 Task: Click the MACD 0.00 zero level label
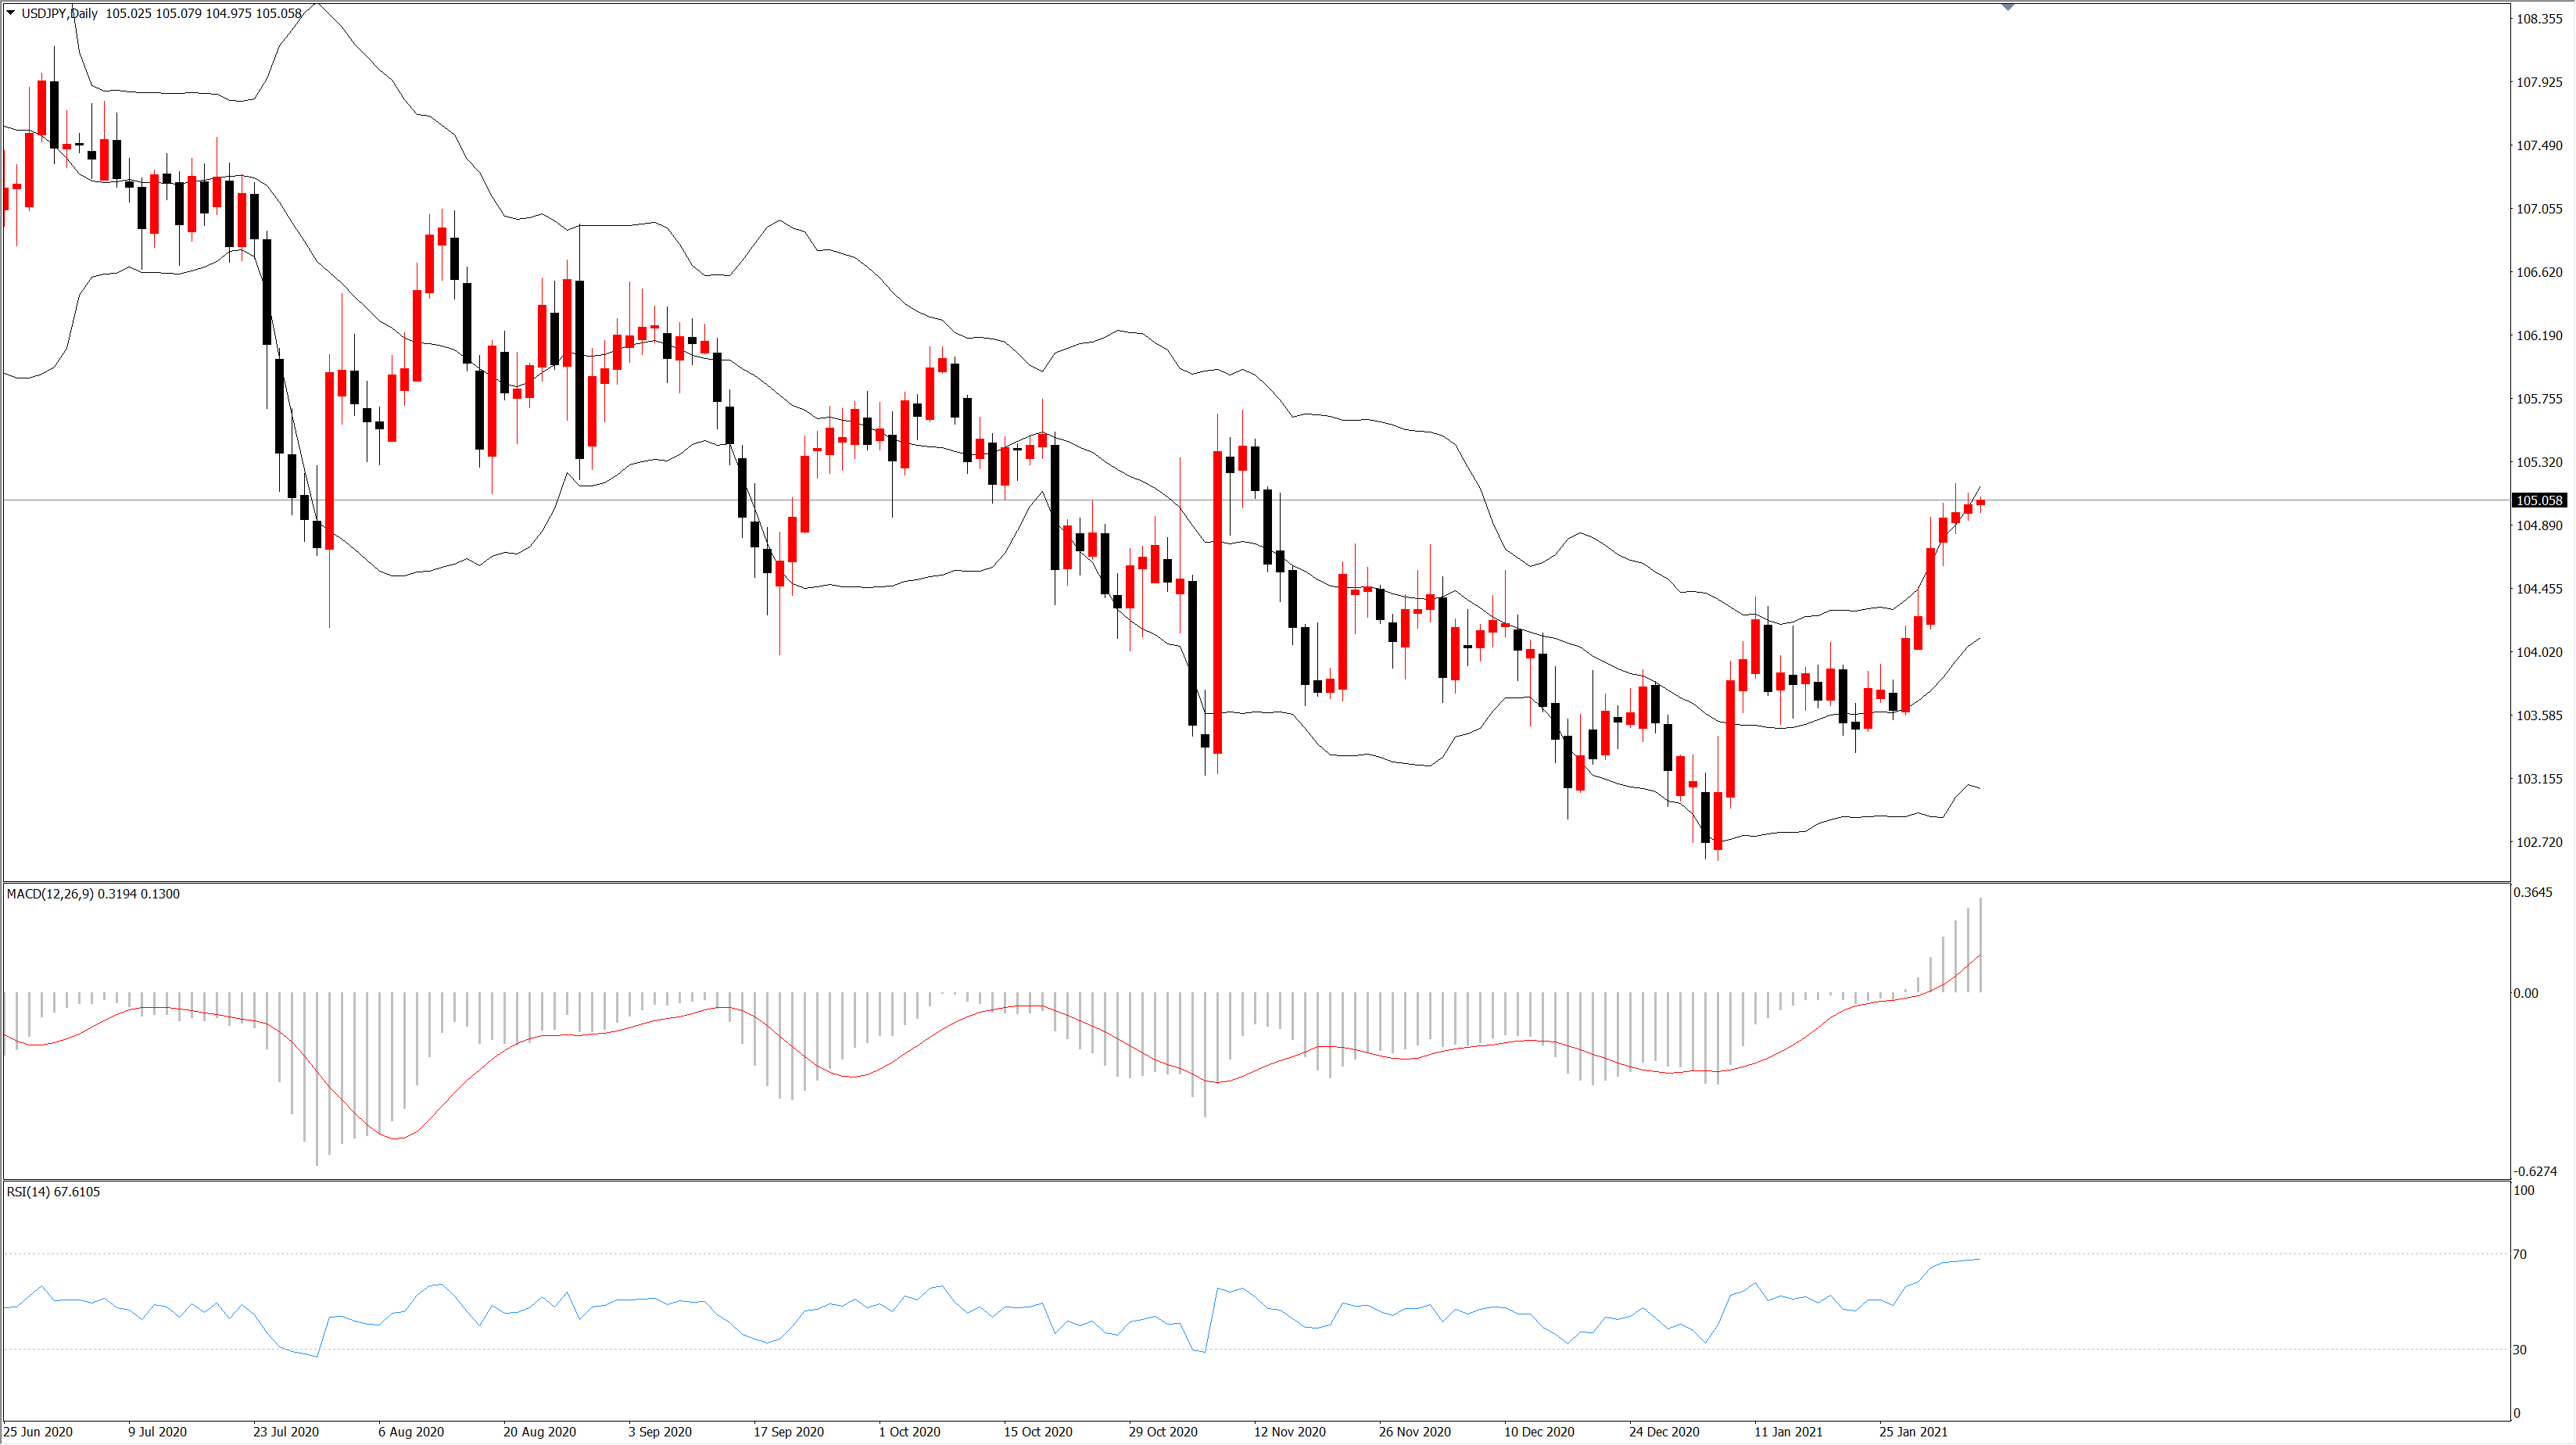pos(2525,993)
